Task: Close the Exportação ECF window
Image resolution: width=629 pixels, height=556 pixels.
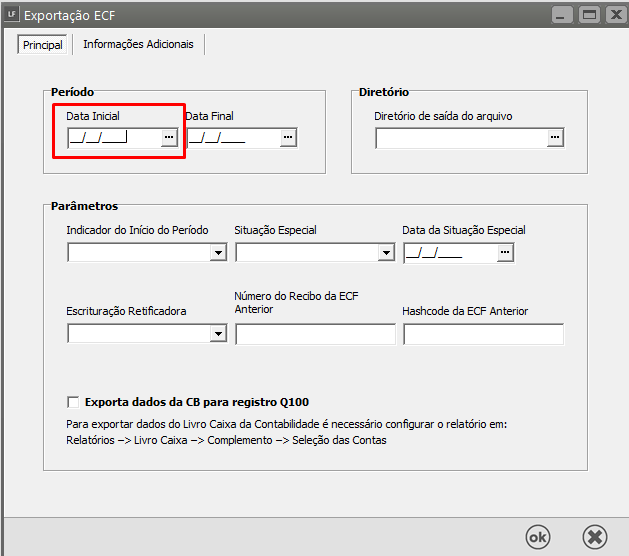Action: point(617,15)
